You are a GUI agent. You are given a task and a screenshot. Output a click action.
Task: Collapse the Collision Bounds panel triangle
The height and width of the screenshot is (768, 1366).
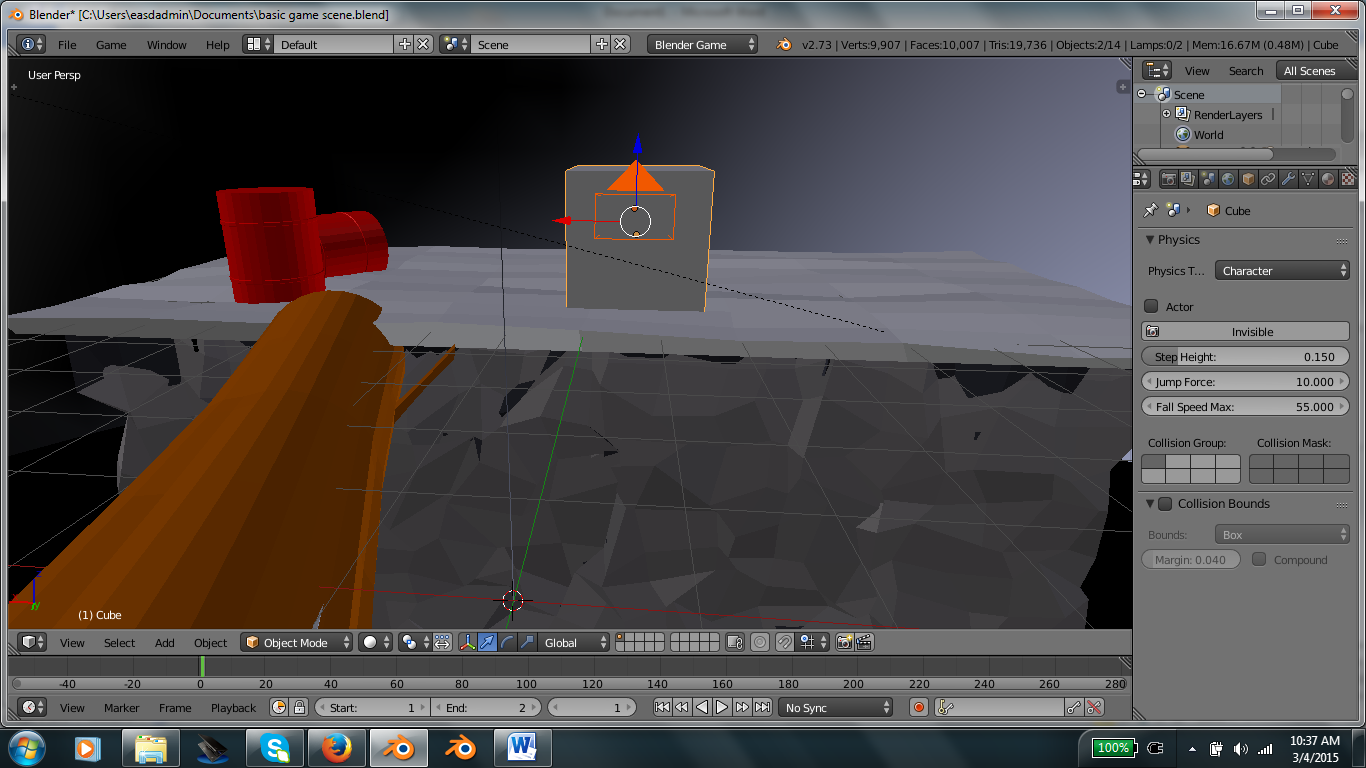click(1149, 503)
